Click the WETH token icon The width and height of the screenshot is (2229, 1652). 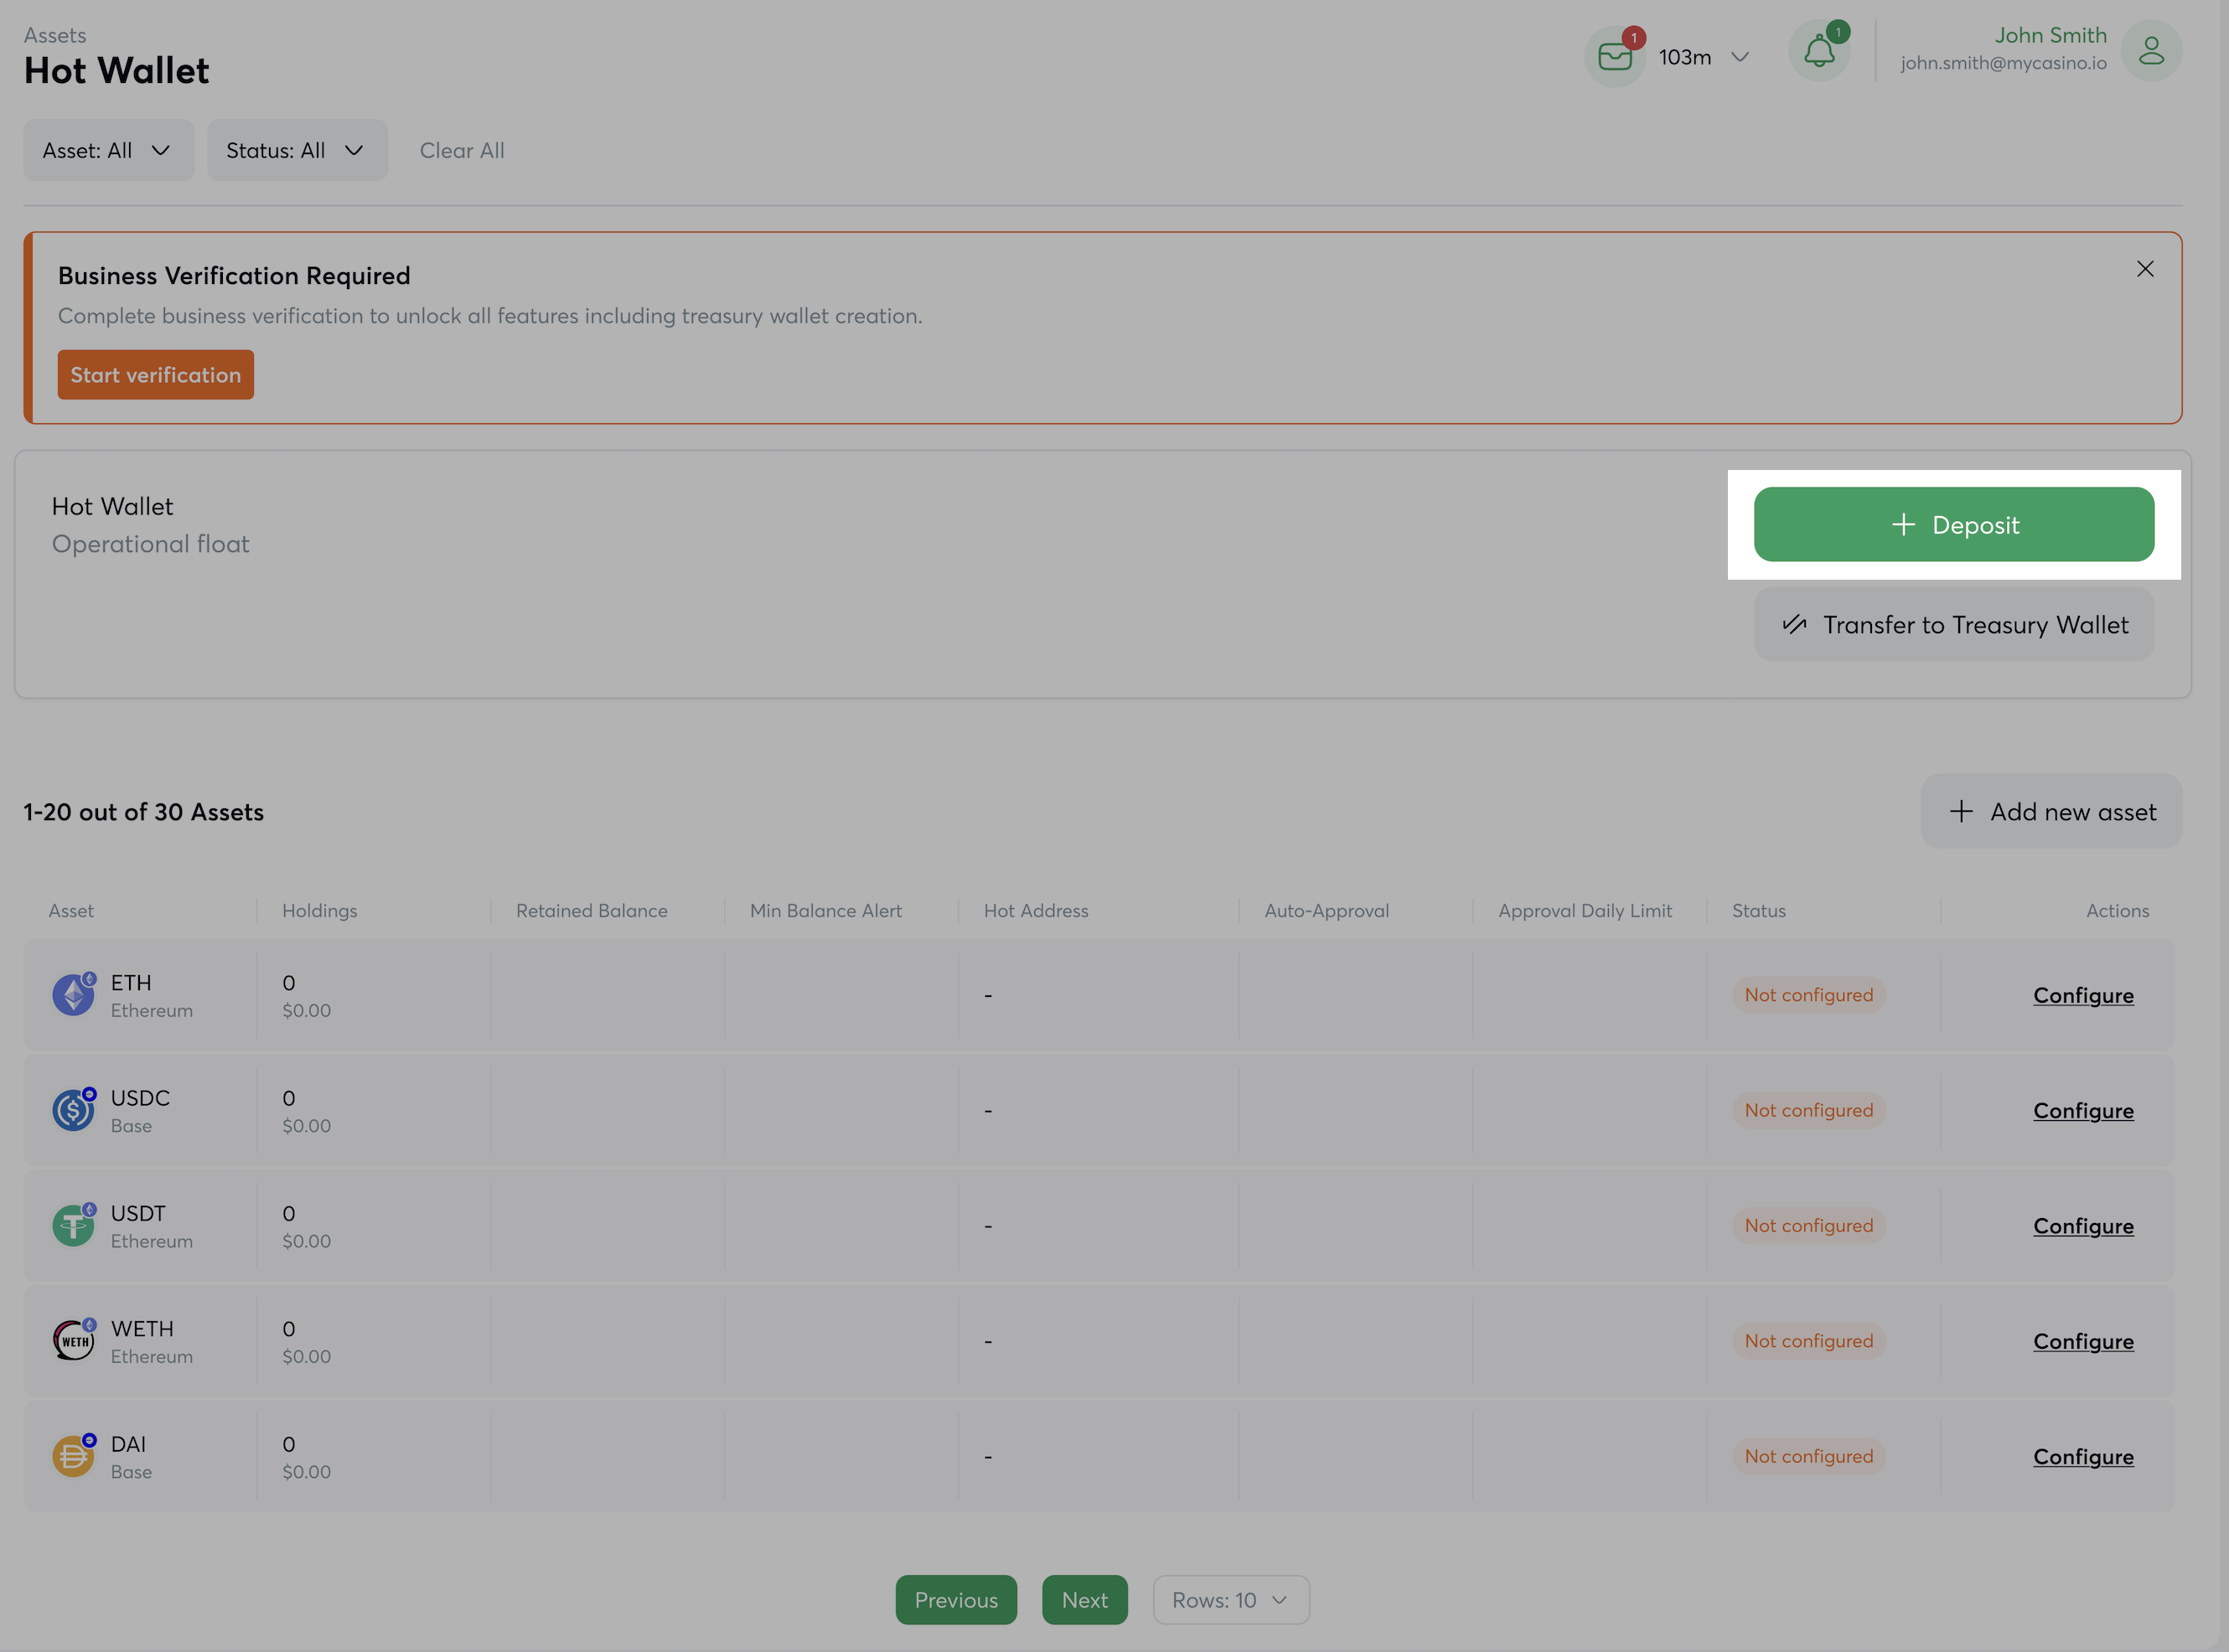click(73, 1341)
